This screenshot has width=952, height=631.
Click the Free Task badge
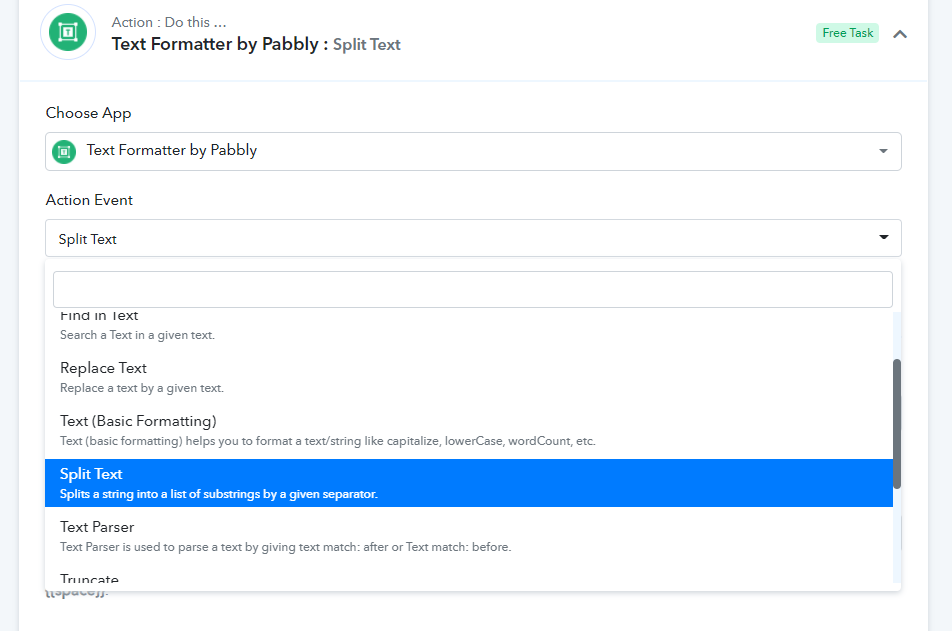(x=848, y=33)
